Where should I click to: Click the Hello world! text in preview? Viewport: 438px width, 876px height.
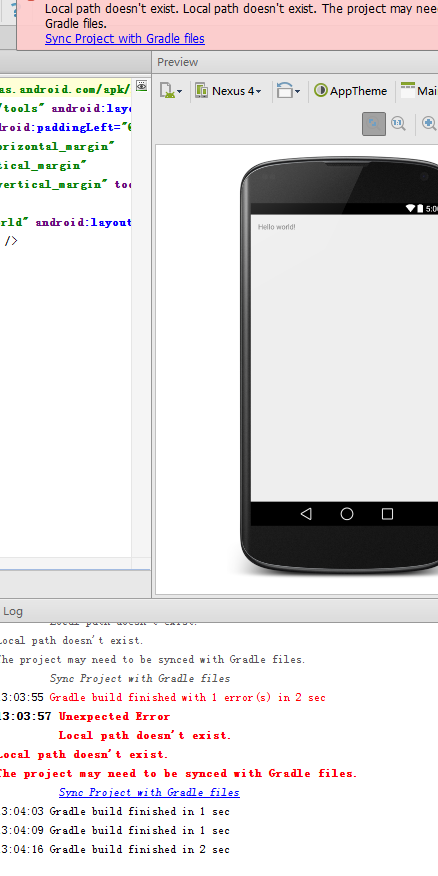point(277,227)
